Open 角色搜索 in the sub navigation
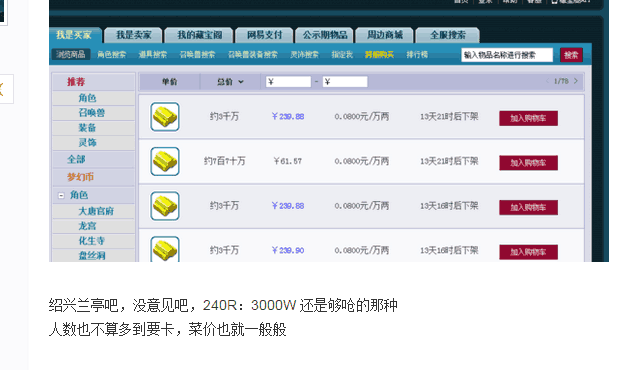The height and width of the screenshot is (370, 622). click(x=111, y=54)
